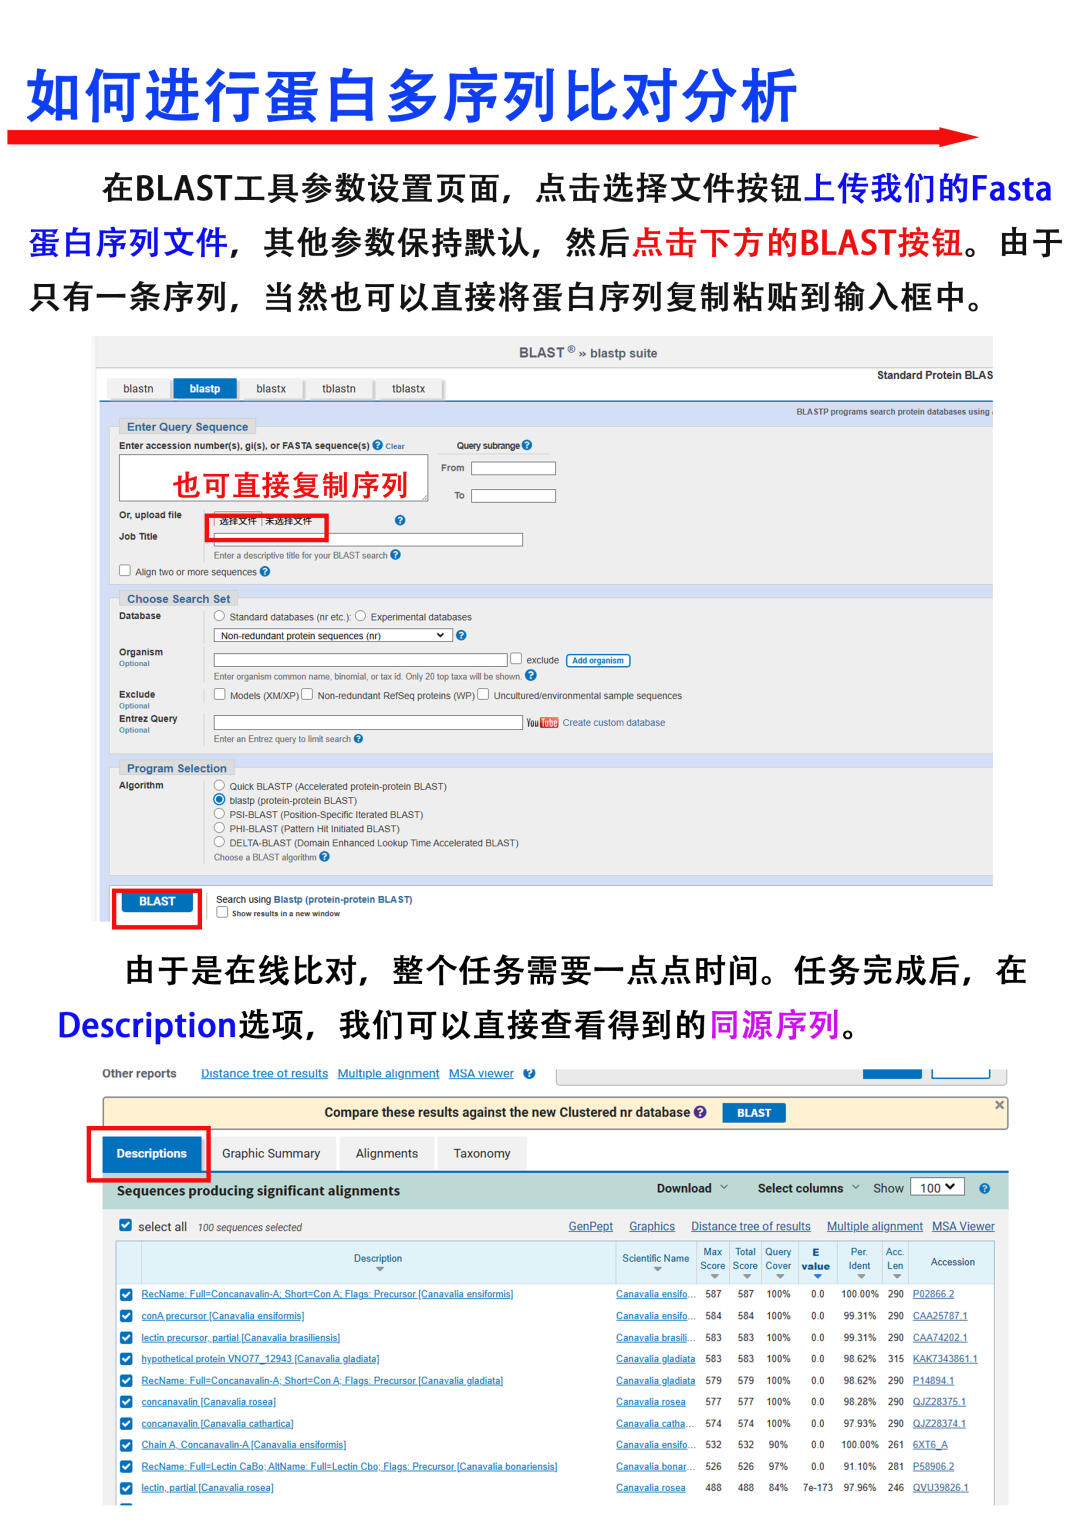
Task: Select Standard databases radio button
Action: (x=219, y=616)
